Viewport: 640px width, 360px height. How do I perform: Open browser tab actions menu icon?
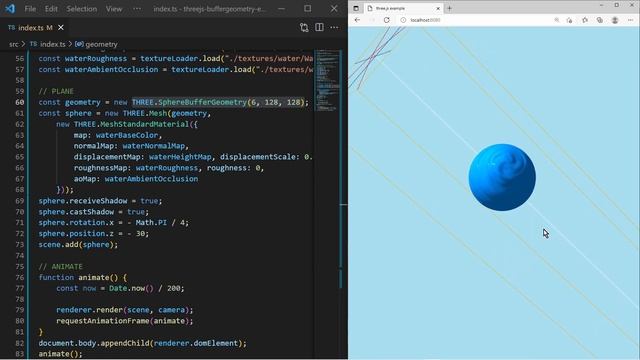(x=356, y=8)
